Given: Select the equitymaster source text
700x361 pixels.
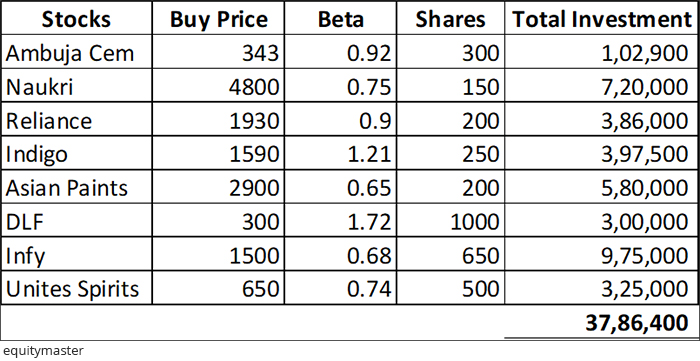Looking at the screenshot, I should 43,351.
